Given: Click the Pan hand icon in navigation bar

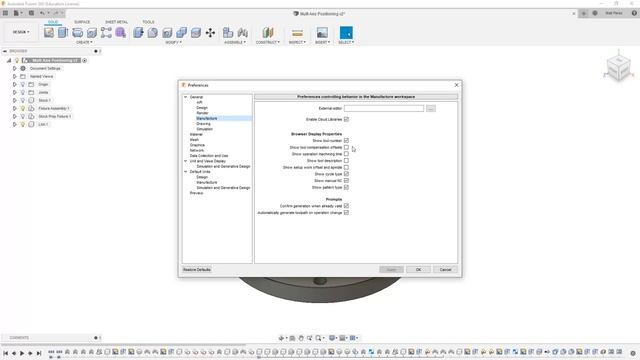Looking at the screenshot, I should [x=301, y=338].
